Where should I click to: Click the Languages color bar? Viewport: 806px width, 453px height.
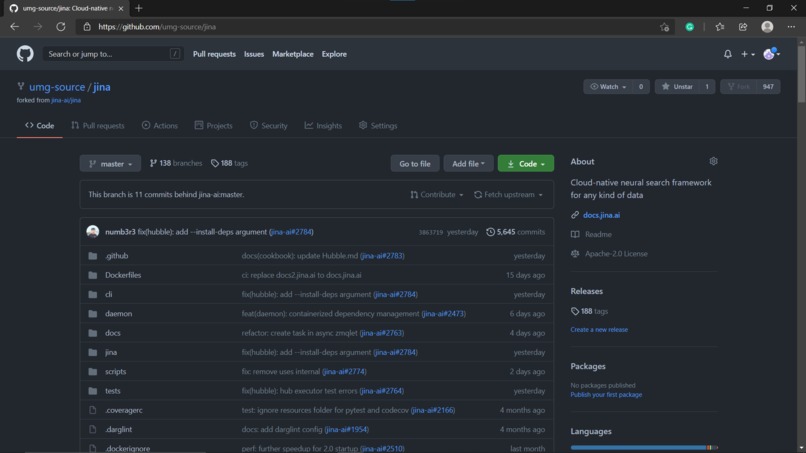click(644, 448)
